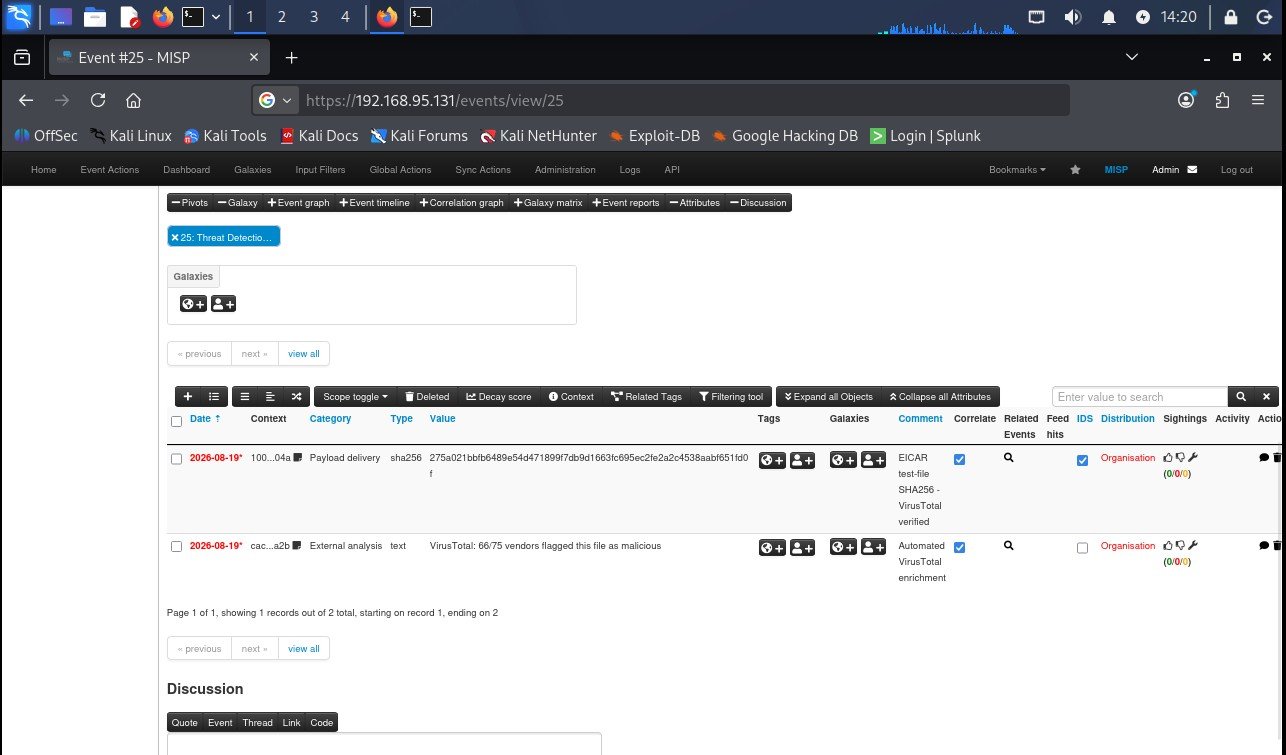Click upper view all pagination link

(304, 353)
